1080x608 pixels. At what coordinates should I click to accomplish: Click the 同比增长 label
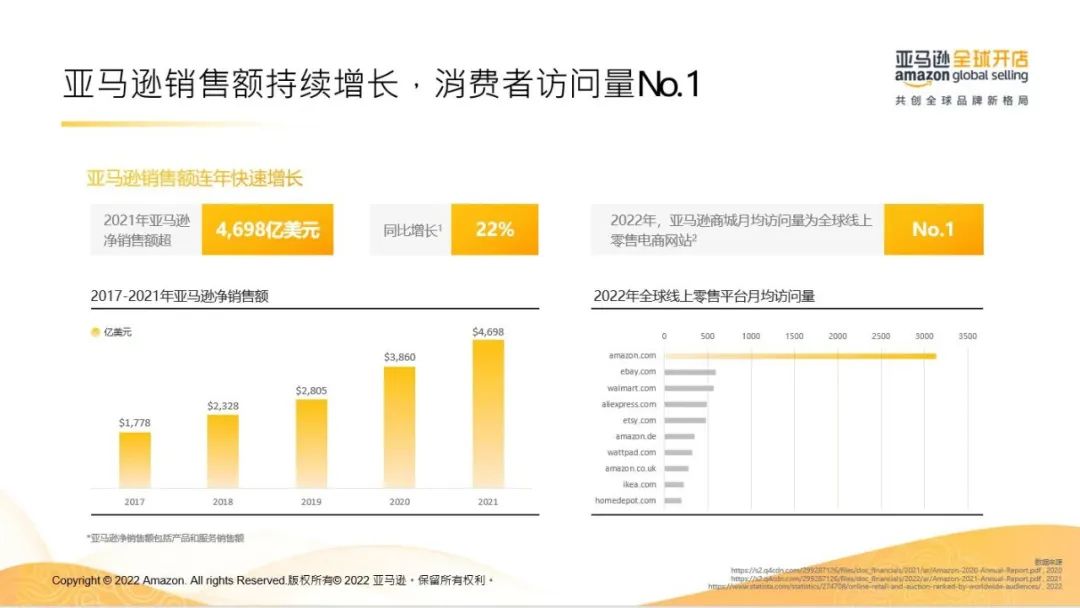(x=412, y=230)
